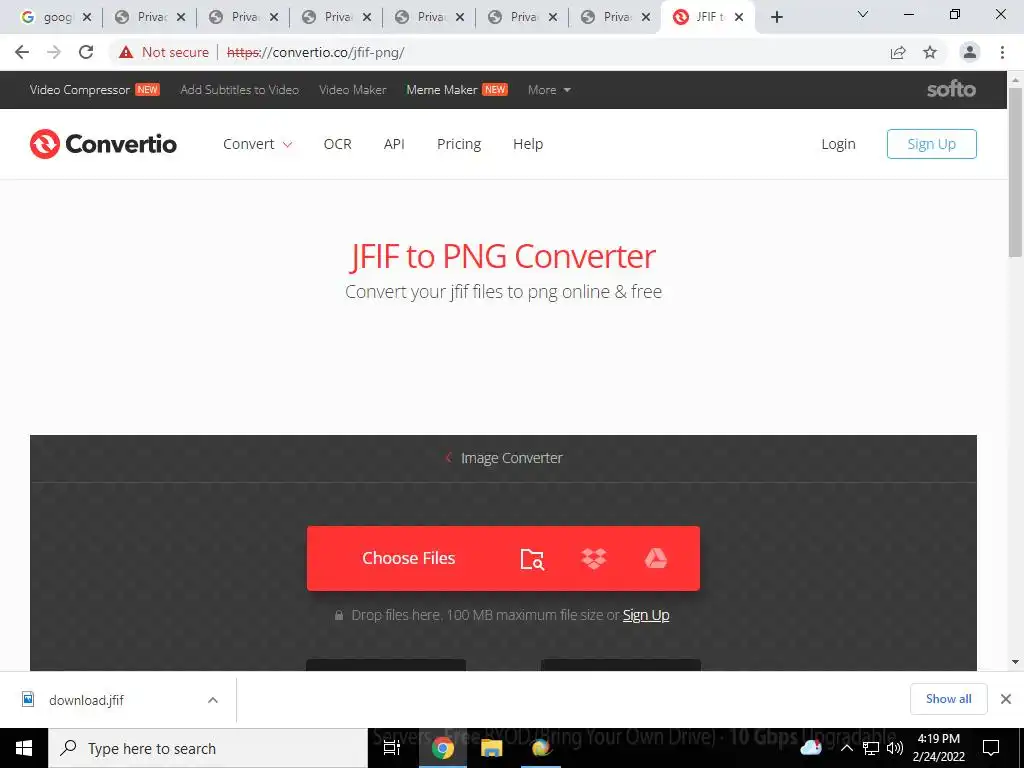
Task: Click the Sign Up button in header
Action: pos(931,144)
